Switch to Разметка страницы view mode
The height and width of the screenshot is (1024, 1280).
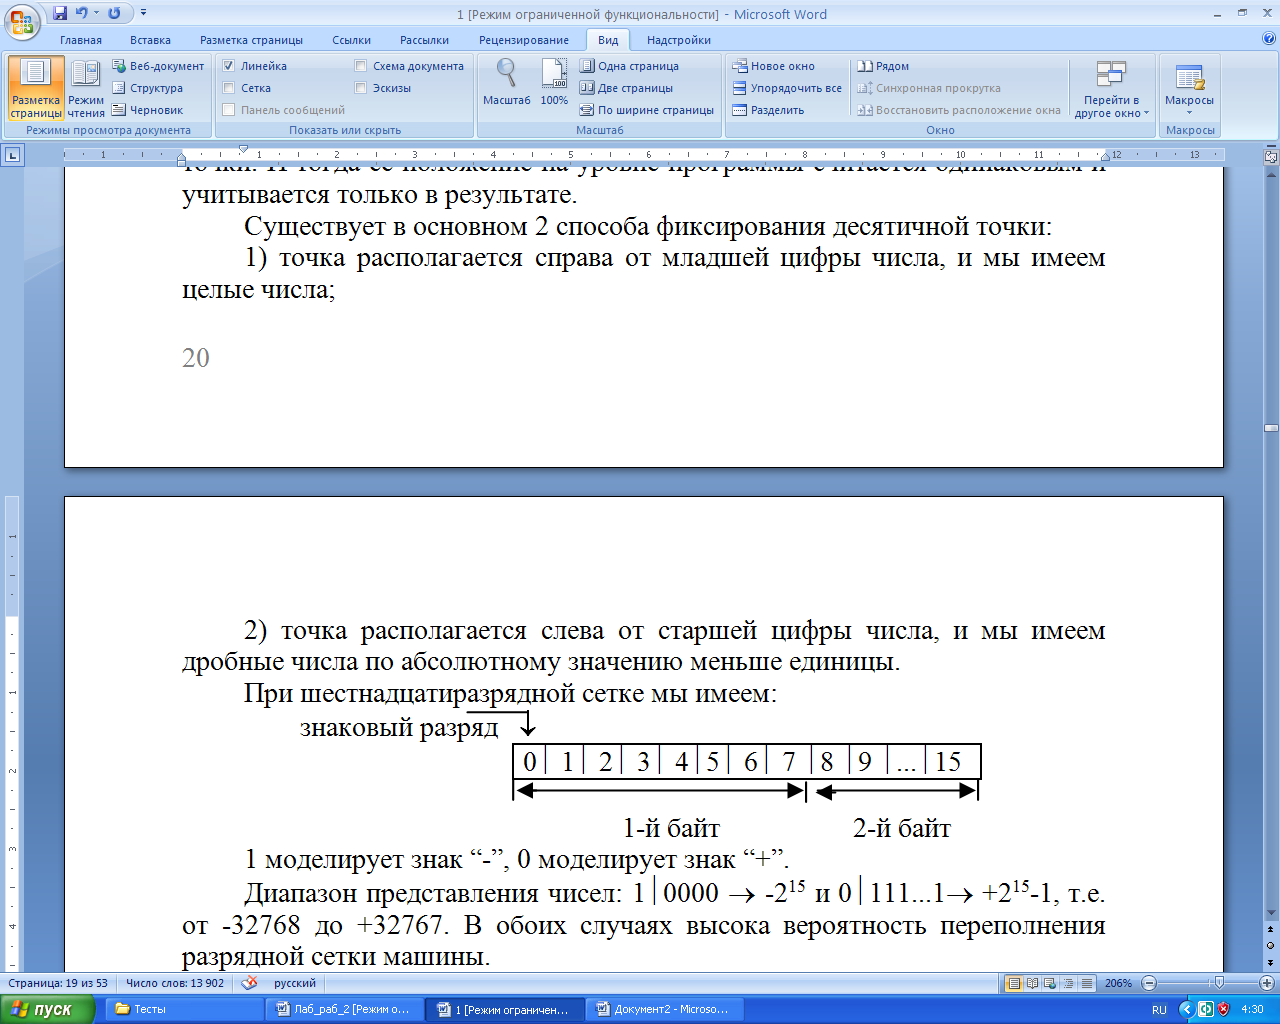(x=36, y=88)
